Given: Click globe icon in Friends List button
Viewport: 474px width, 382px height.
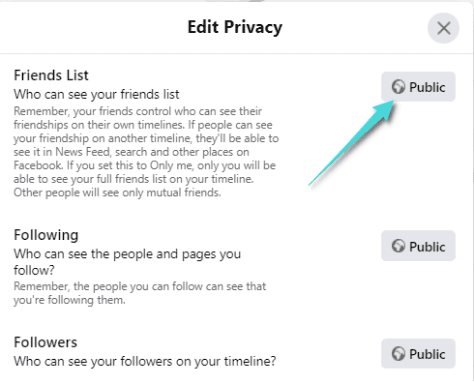Looking at the screenshot, I should (398, 87).
